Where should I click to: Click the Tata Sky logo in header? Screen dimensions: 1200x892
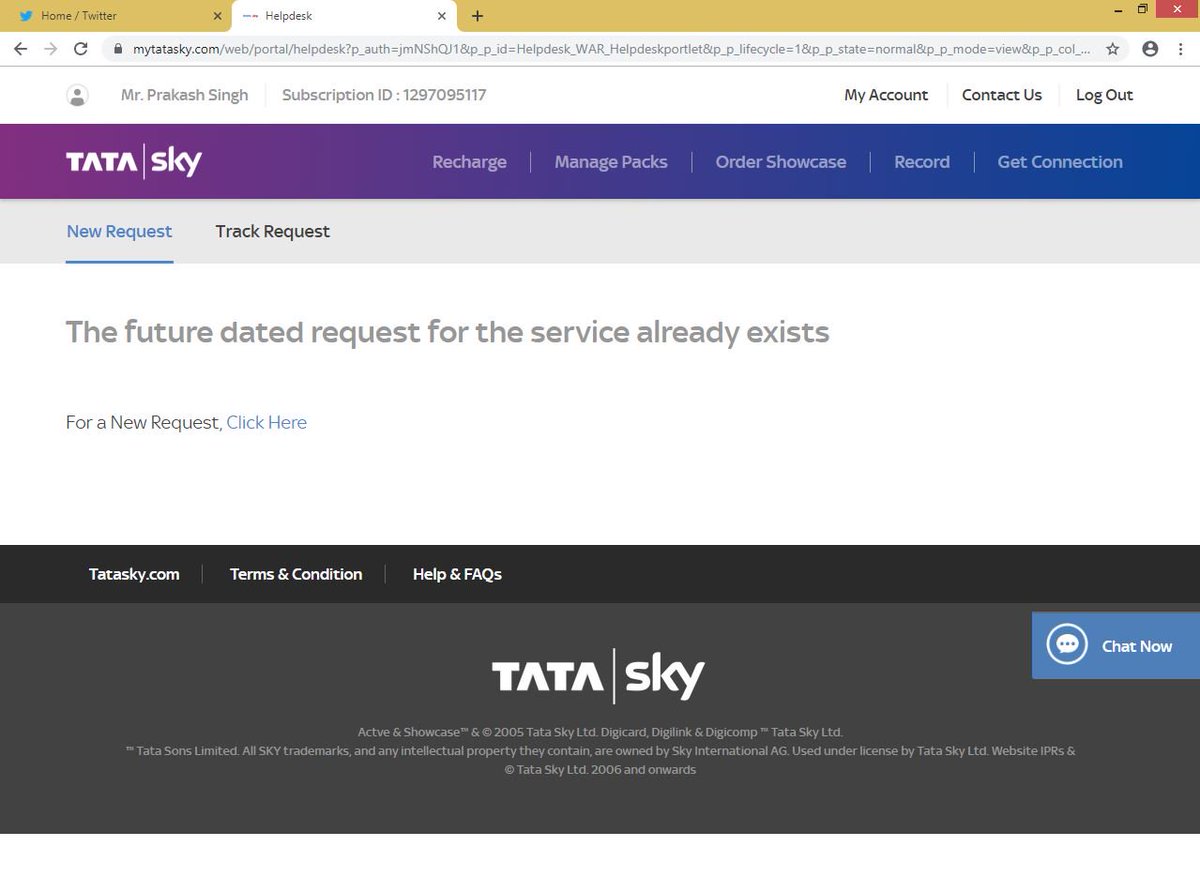click(x=134, y=161)
